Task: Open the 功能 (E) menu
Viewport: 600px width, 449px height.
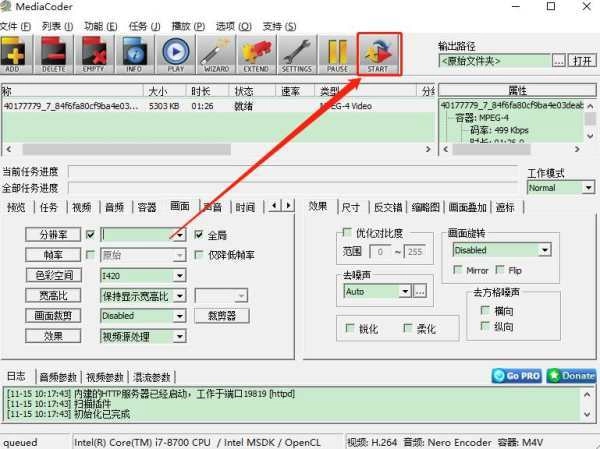Action: tap(99, 25)
